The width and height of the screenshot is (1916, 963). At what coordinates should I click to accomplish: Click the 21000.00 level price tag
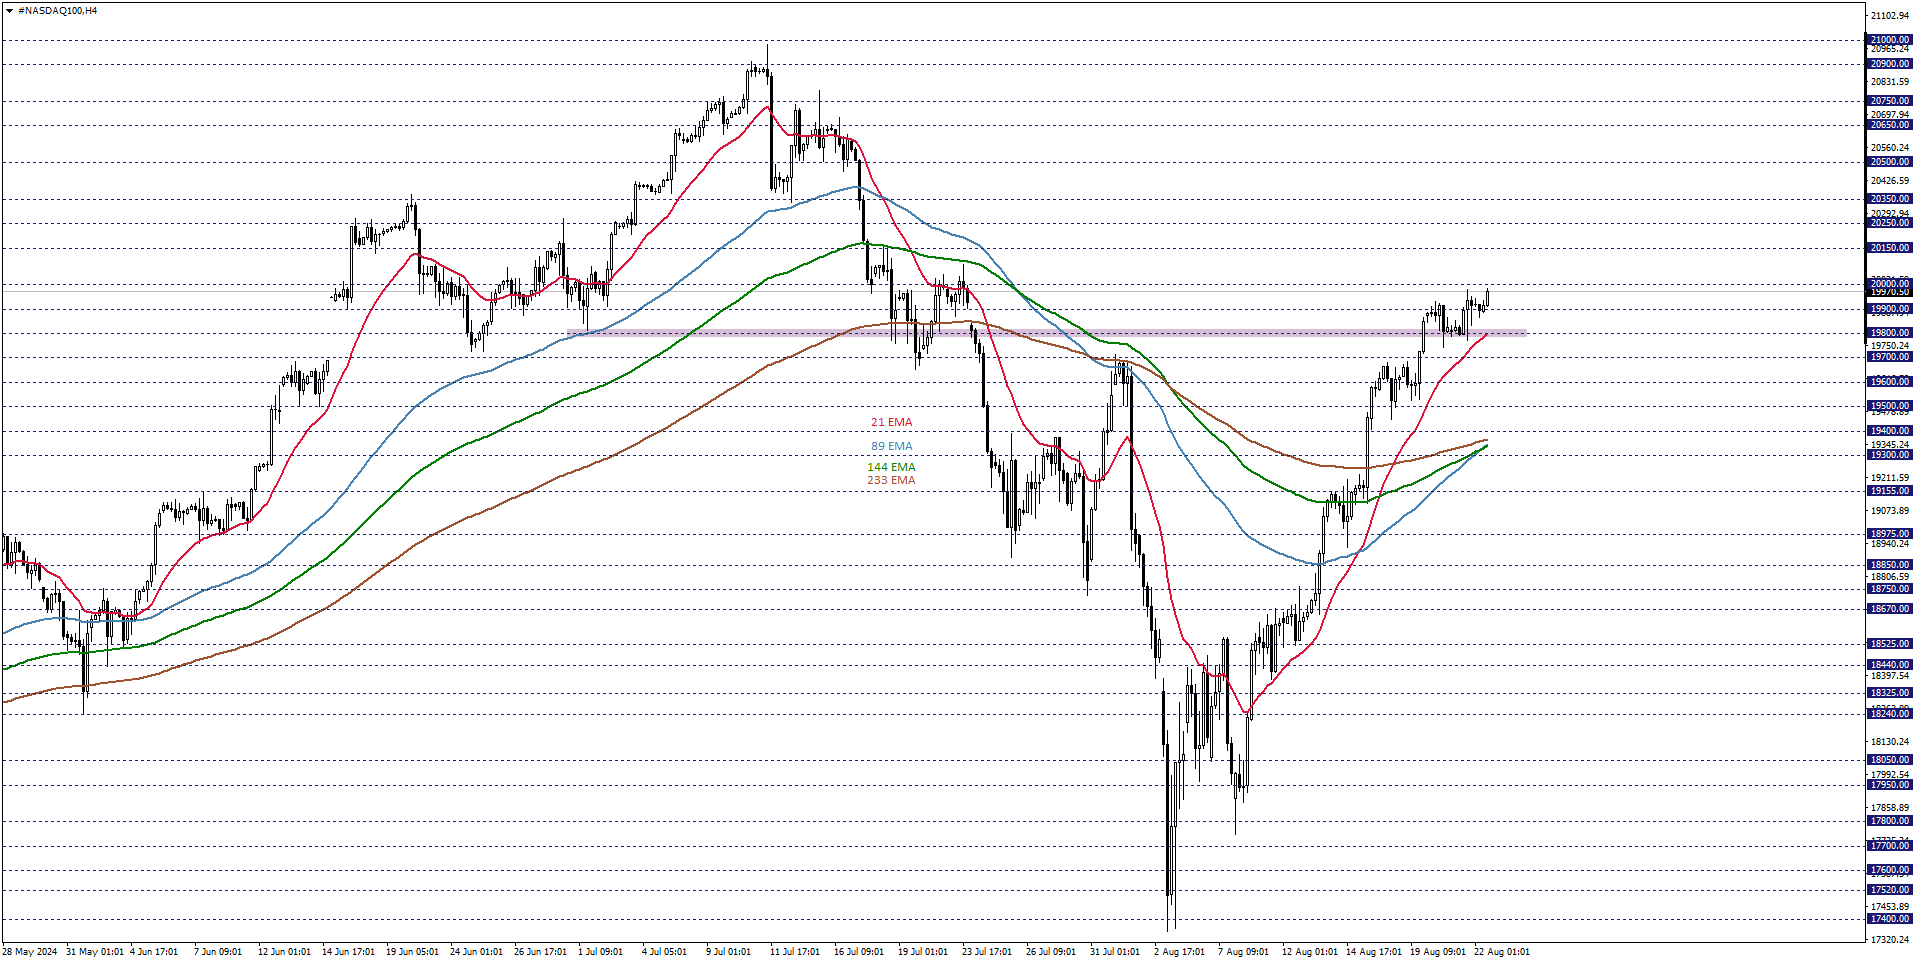click(1889, 40)
